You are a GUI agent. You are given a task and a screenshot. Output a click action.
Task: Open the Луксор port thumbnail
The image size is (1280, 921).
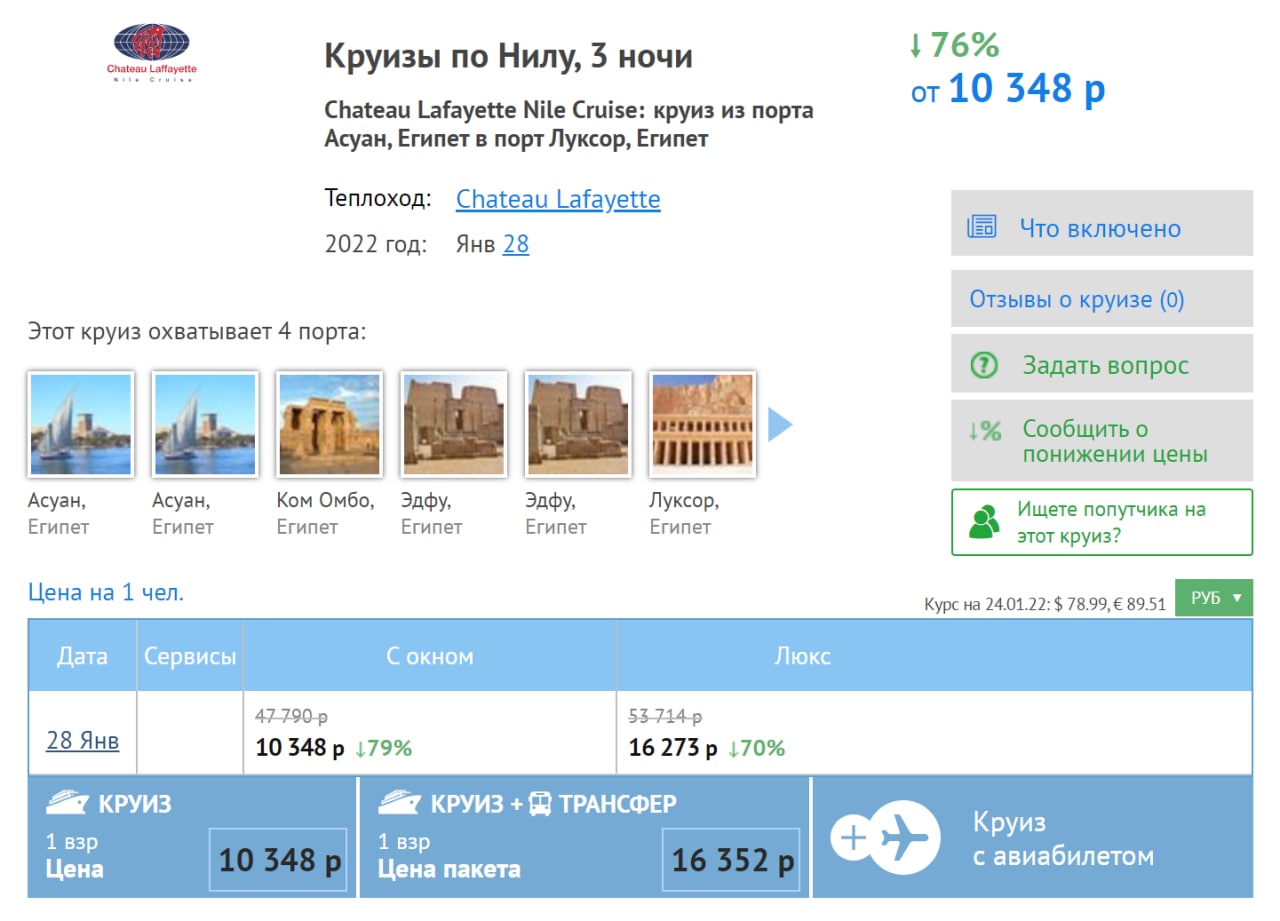click(x=702, y=424)
